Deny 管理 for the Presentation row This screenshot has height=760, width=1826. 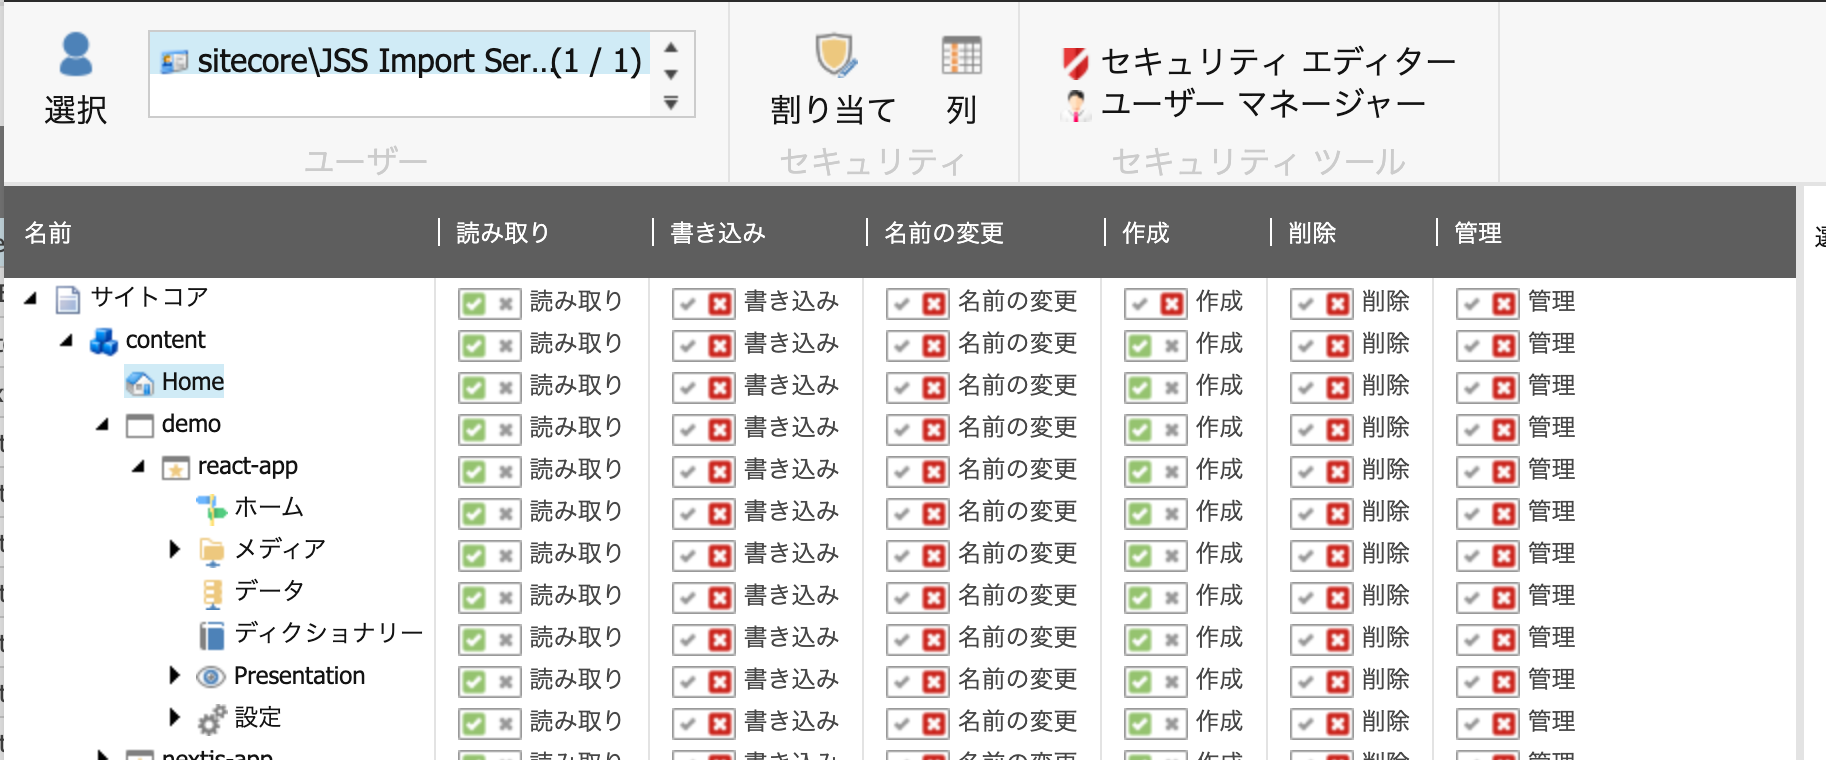tap(1504, 682)
